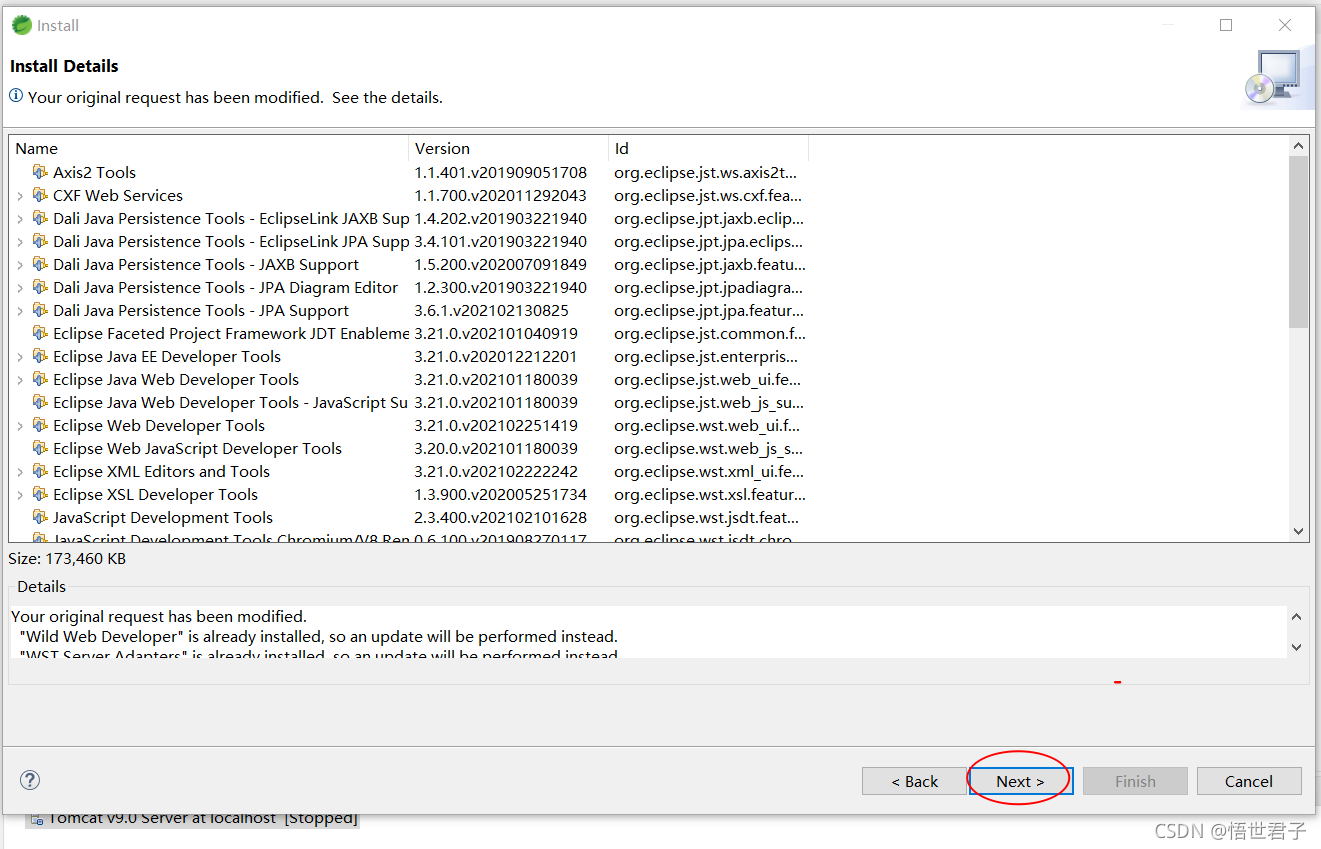This screenshot has height=849, width=1321.
Task: Click the JavaScript Support row feature icon
Action: (40, 402)
